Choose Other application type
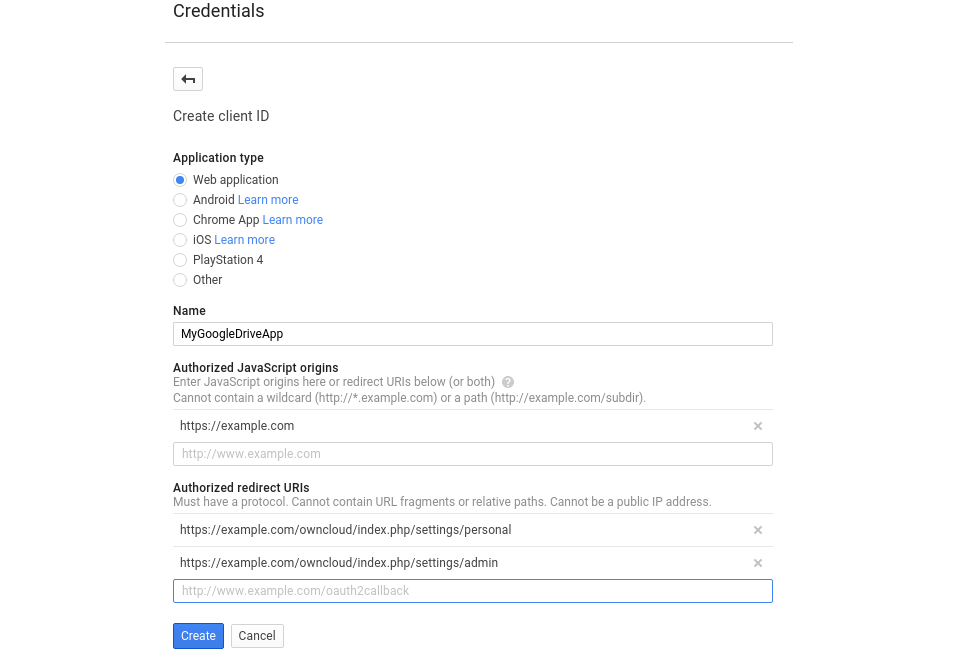Image resolution: width=973 pixels, height=652 pixels. click(x=180, y=280)
